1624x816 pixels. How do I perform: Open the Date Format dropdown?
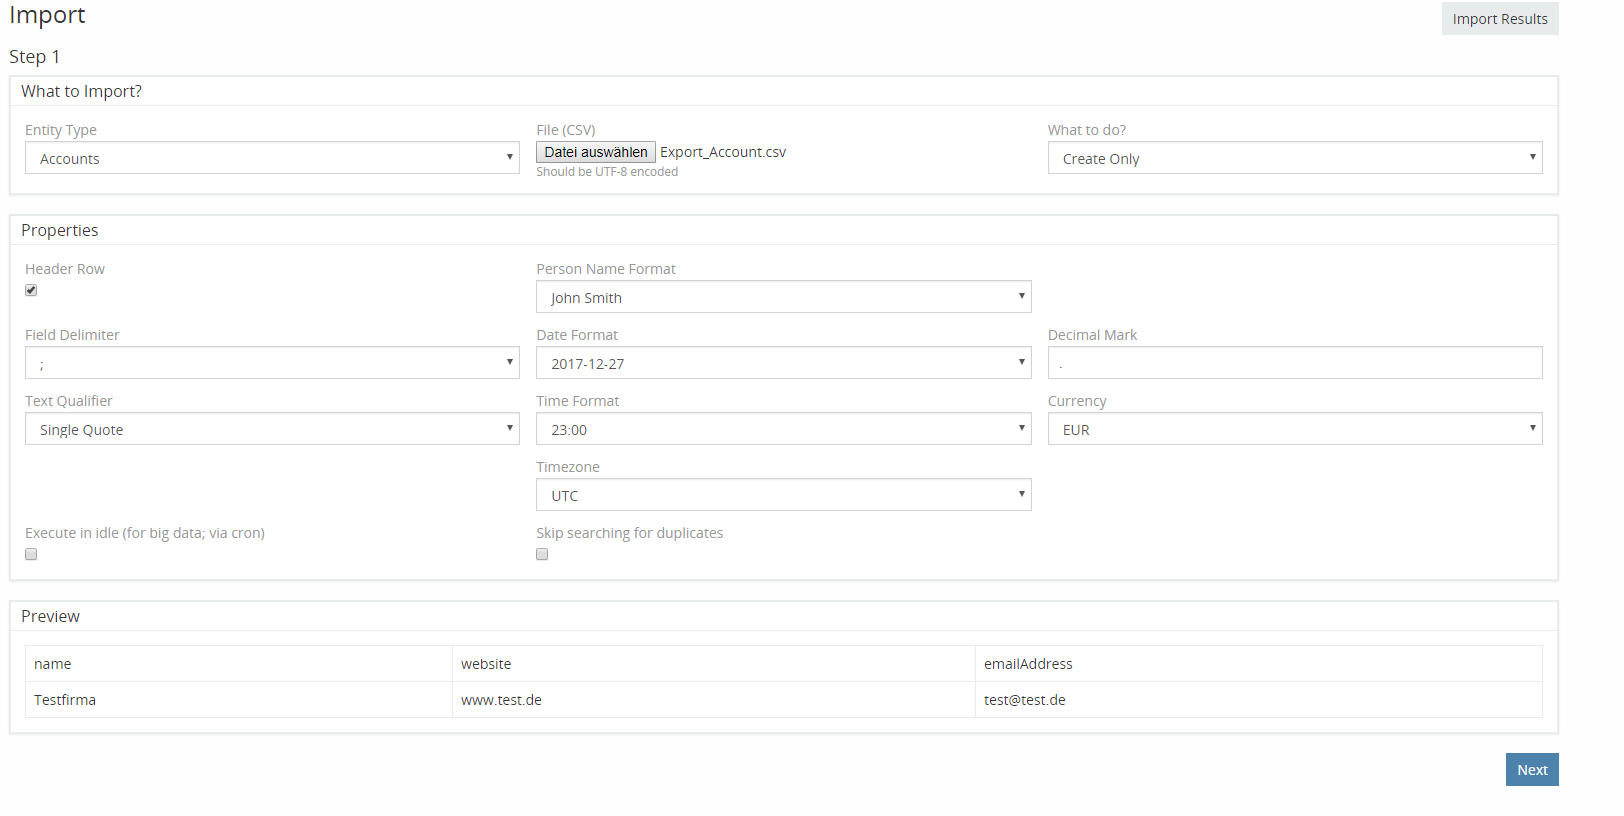(783, 363)
